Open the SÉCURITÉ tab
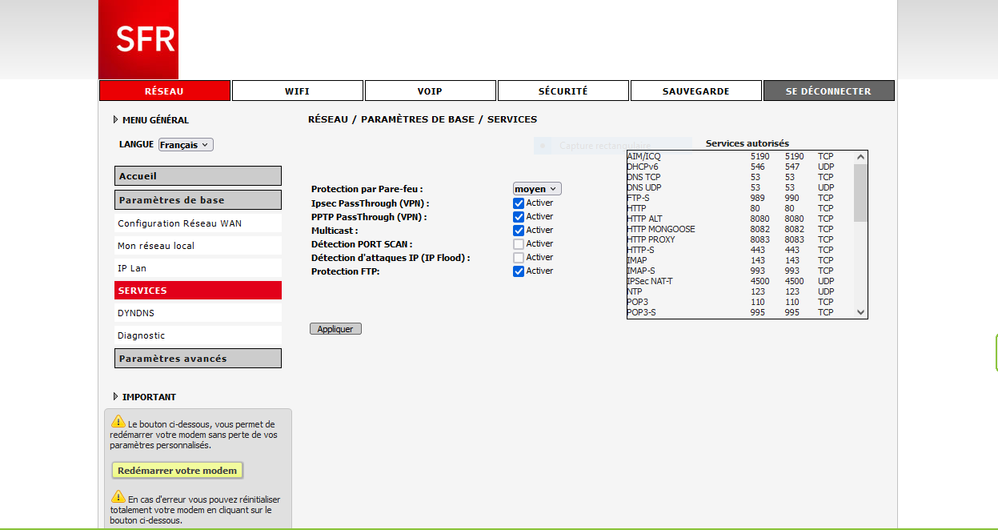This screenshot has width=998, height=530. click(563, 91)
